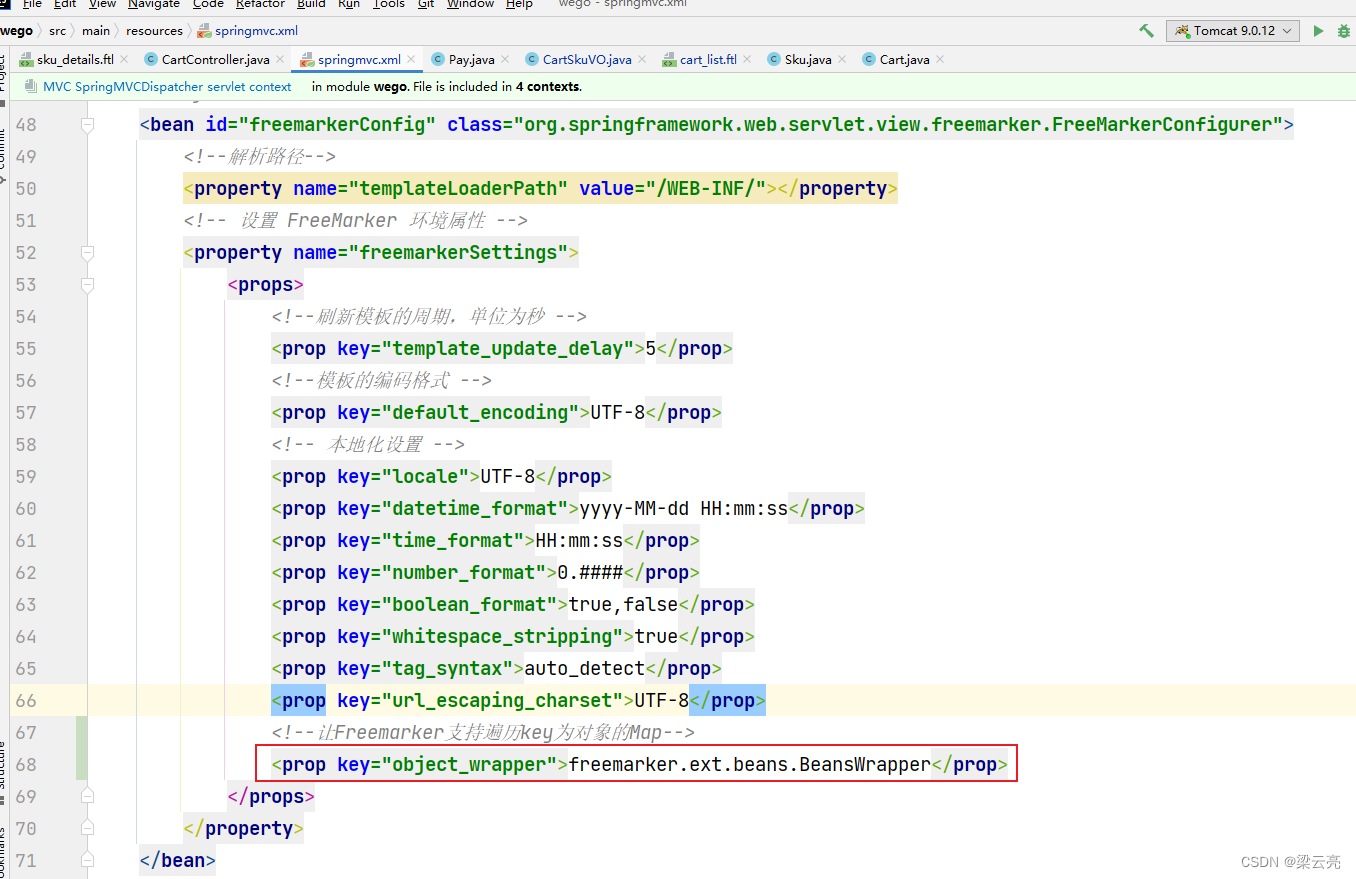Switch to the Sku.java tab
This screenshot has width=1356, height=879.
[x=808, y=60]
